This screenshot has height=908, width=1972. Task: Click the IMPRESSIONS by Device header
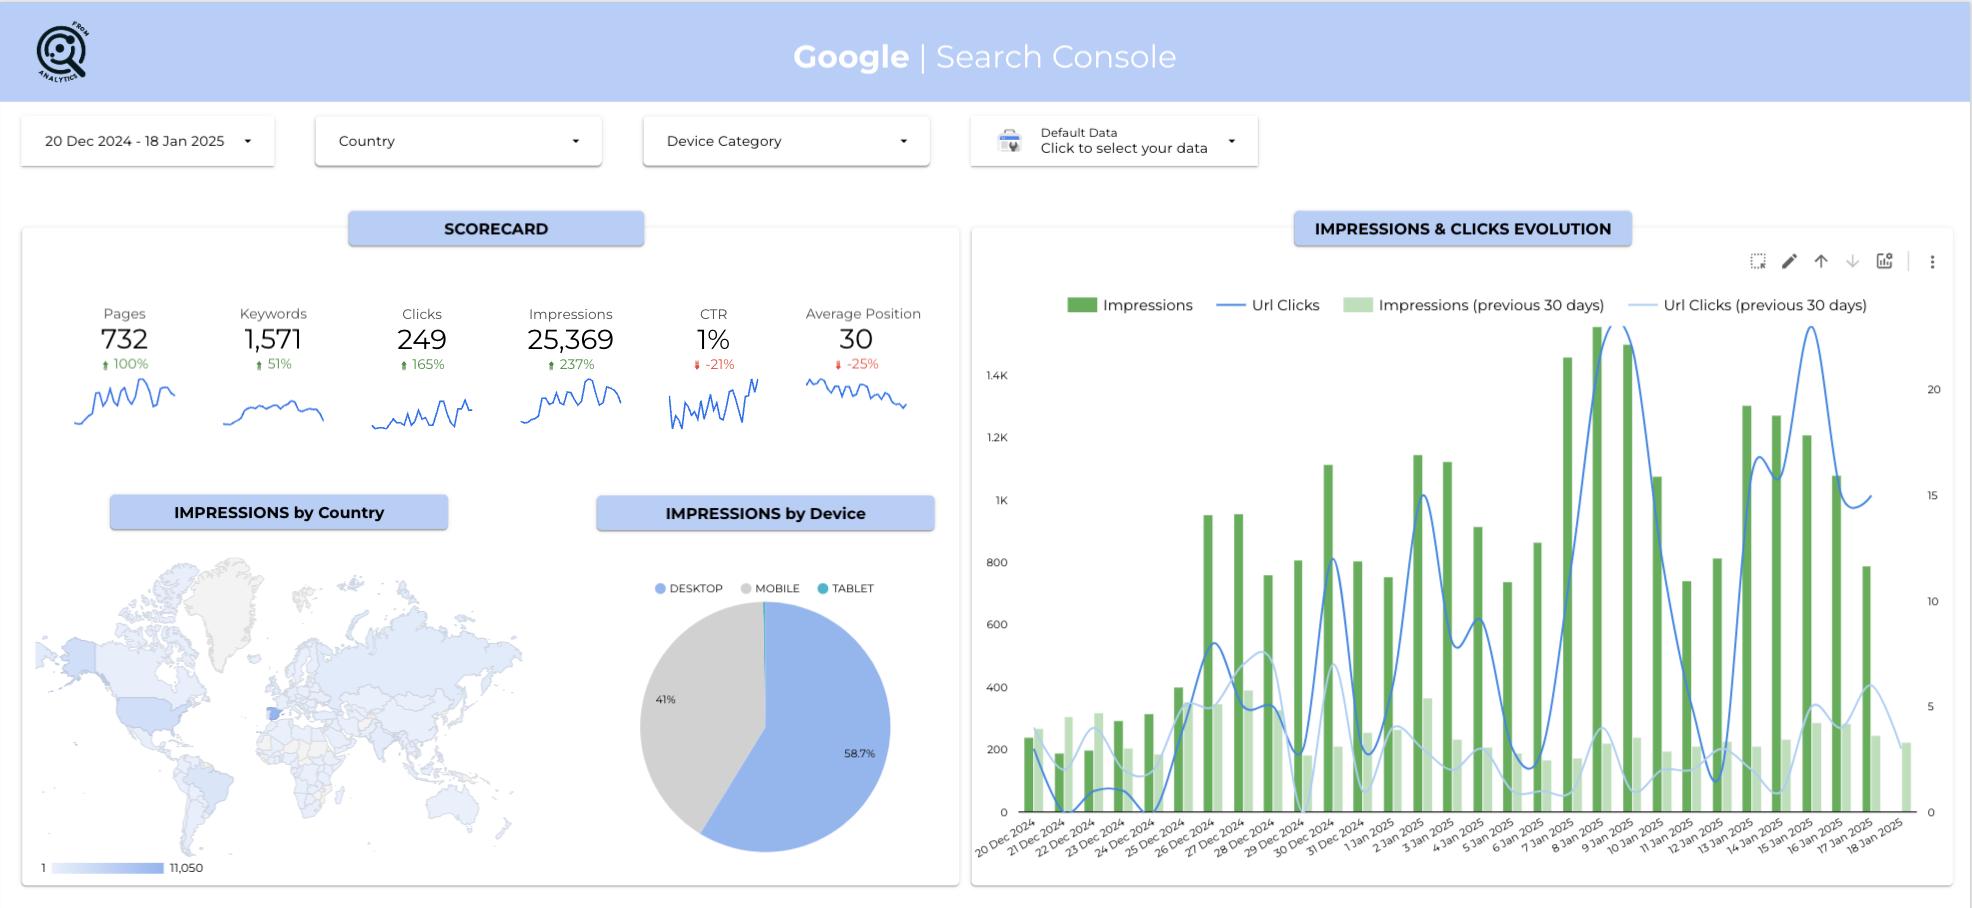tap(765, 513)
